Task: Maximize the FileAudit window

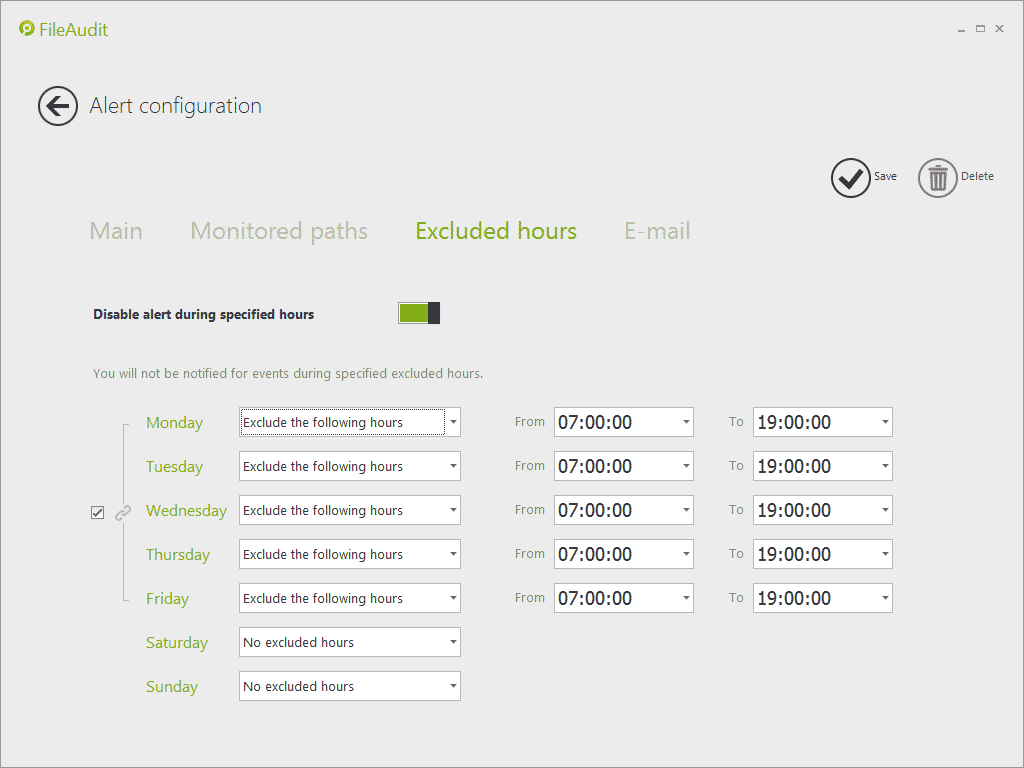Action: point(981,29)
